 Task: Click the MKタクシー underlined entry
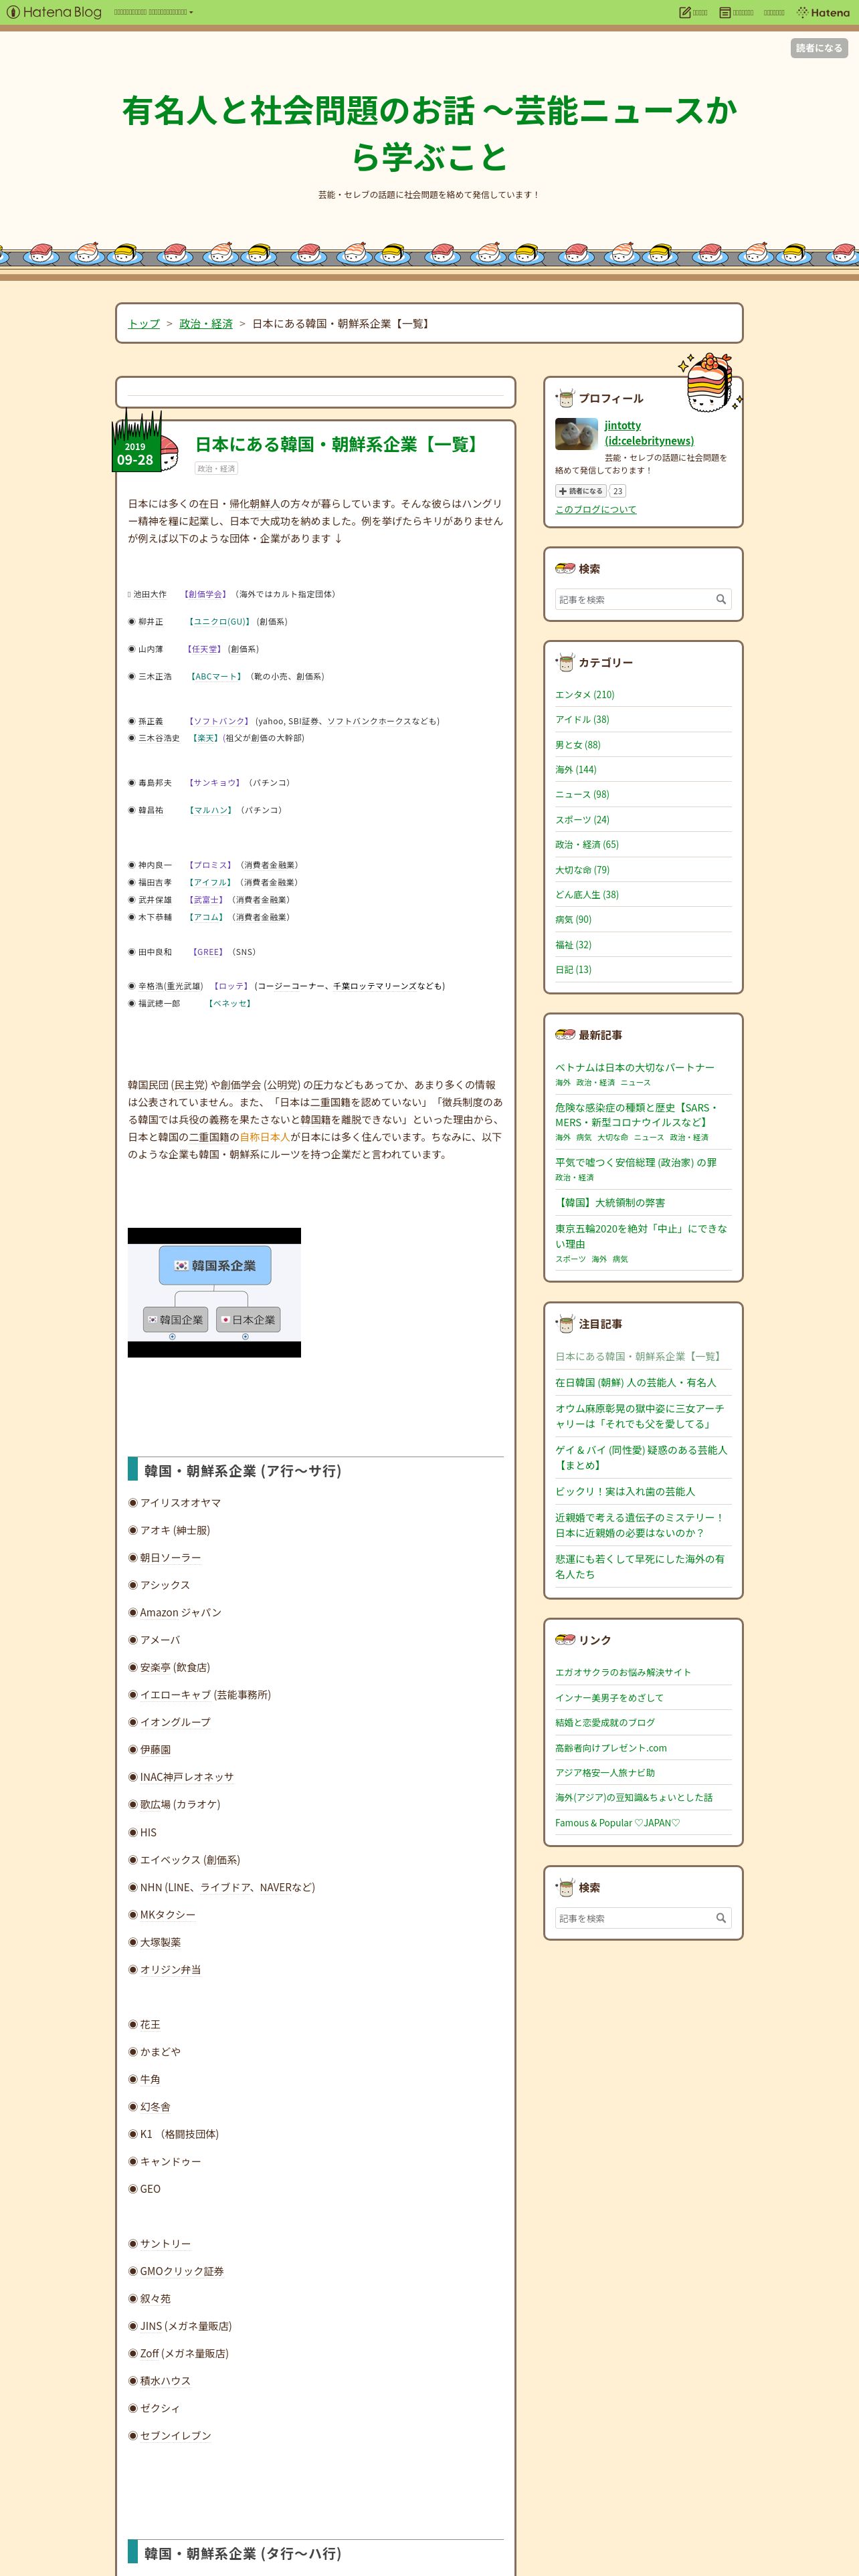[167, 1914]
